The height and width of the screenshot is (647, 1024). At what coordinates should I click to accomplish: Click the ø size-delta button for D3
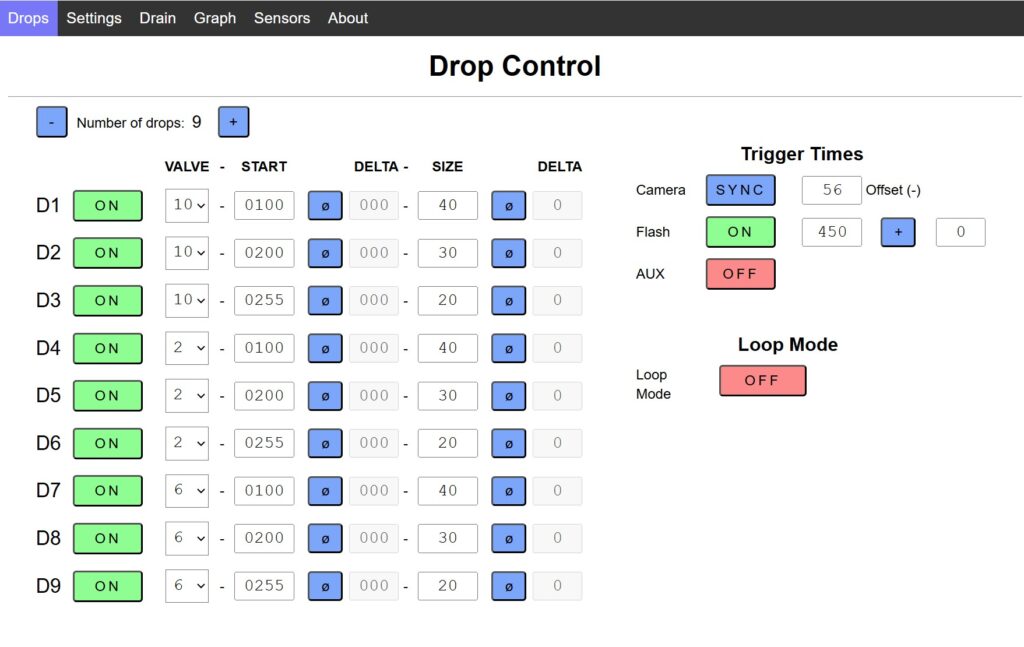(508, 300)
